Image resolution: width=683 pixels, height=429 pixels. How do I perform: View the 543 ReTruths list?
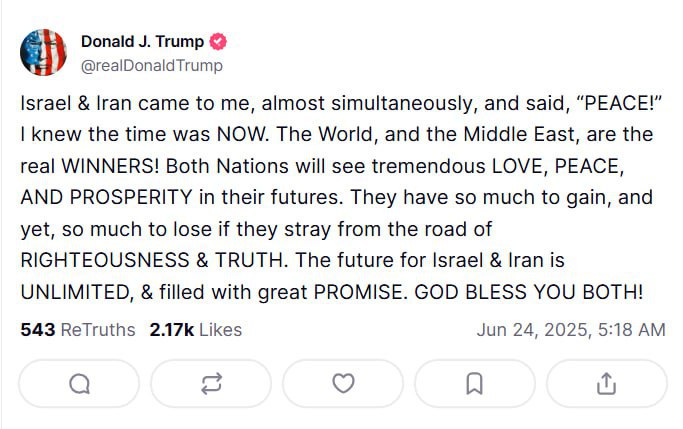(77, 329)
